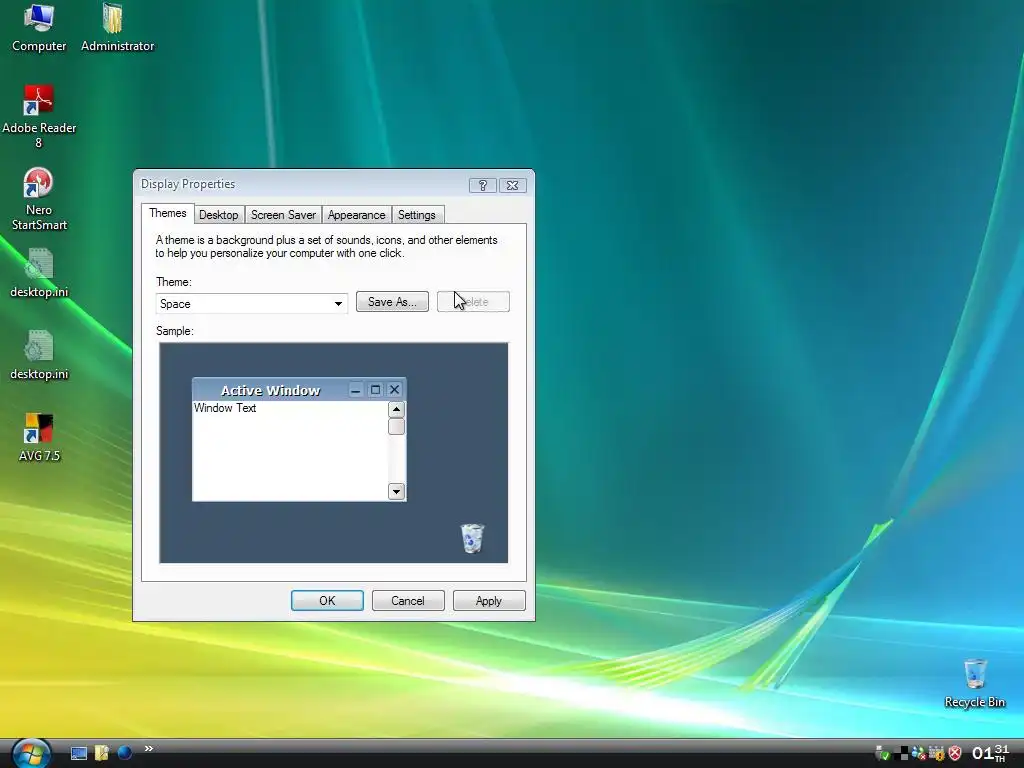1024x768 pixels.
Task: Open the Computer desktop icon
Action: point(39,27)
